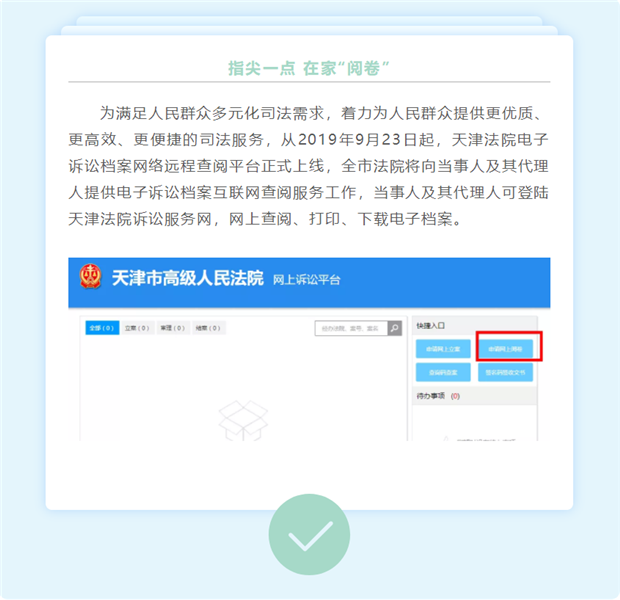Click the 申请网上立案 button
The width and height of the screenshot is (620, 600).
click(443, 349)
